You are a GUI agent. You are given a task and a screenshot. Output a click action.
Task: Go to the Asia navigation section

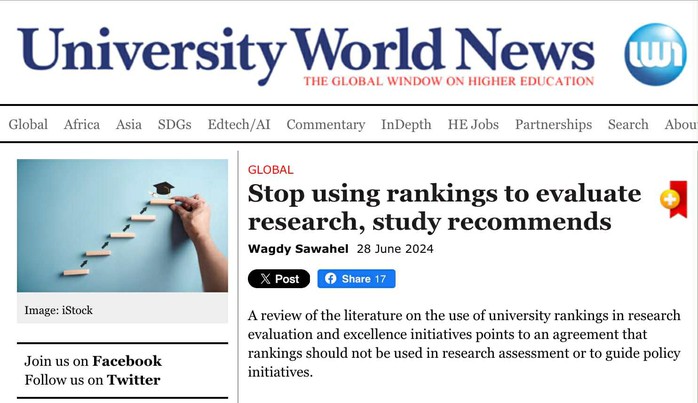click(x=129, y=125)
